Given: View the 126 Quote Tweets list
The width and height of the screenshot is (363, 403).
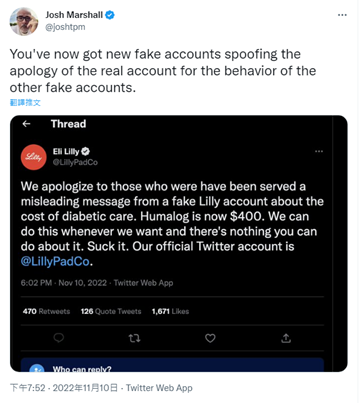Looking at the screenshot, I should pyautogui.click(x=111, y=311).
